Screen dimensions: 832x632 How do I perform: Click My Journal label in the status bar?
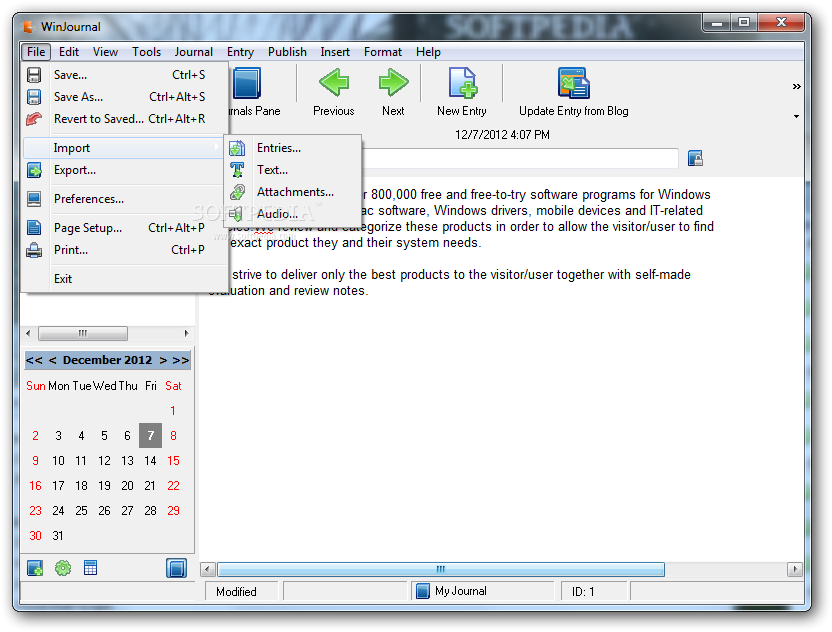(x=461, y=591)
